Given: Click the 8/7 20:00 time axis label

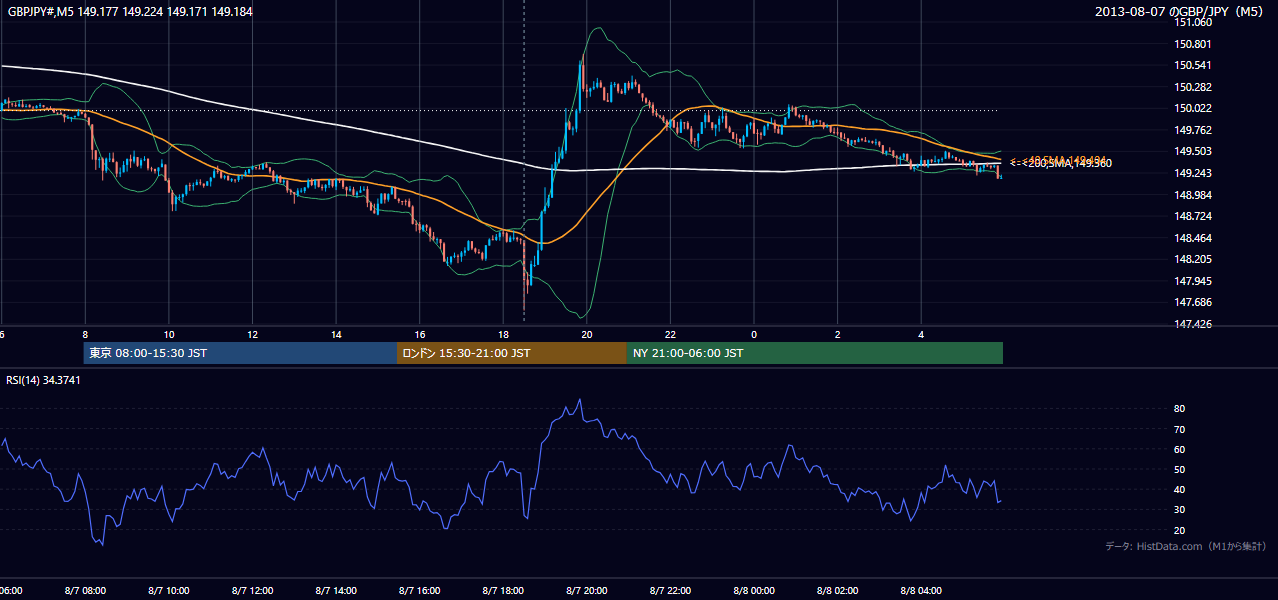Looking at the screenshot, I should (587, 591).
